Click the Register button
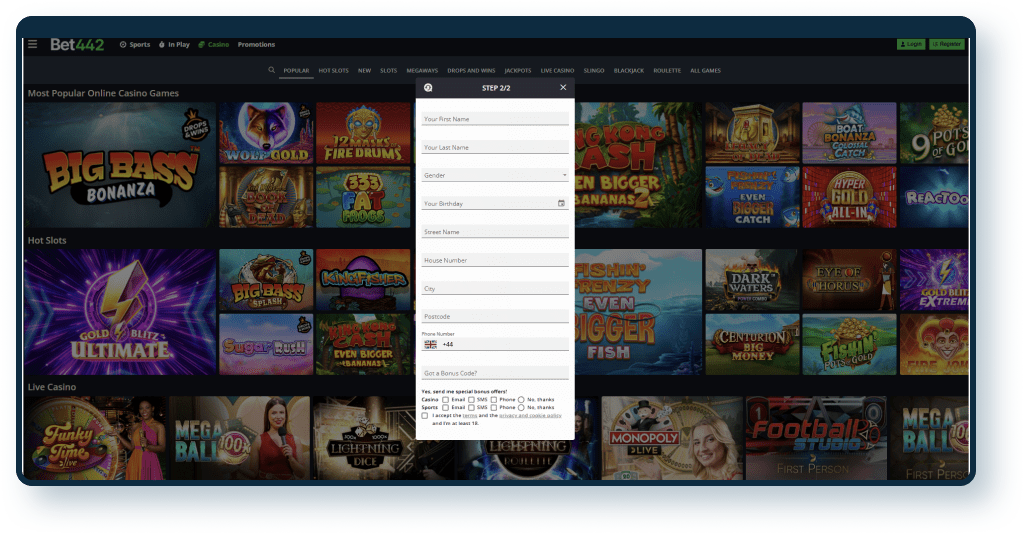The width and height of the screenshot is (1024, 534). (946, 44)
